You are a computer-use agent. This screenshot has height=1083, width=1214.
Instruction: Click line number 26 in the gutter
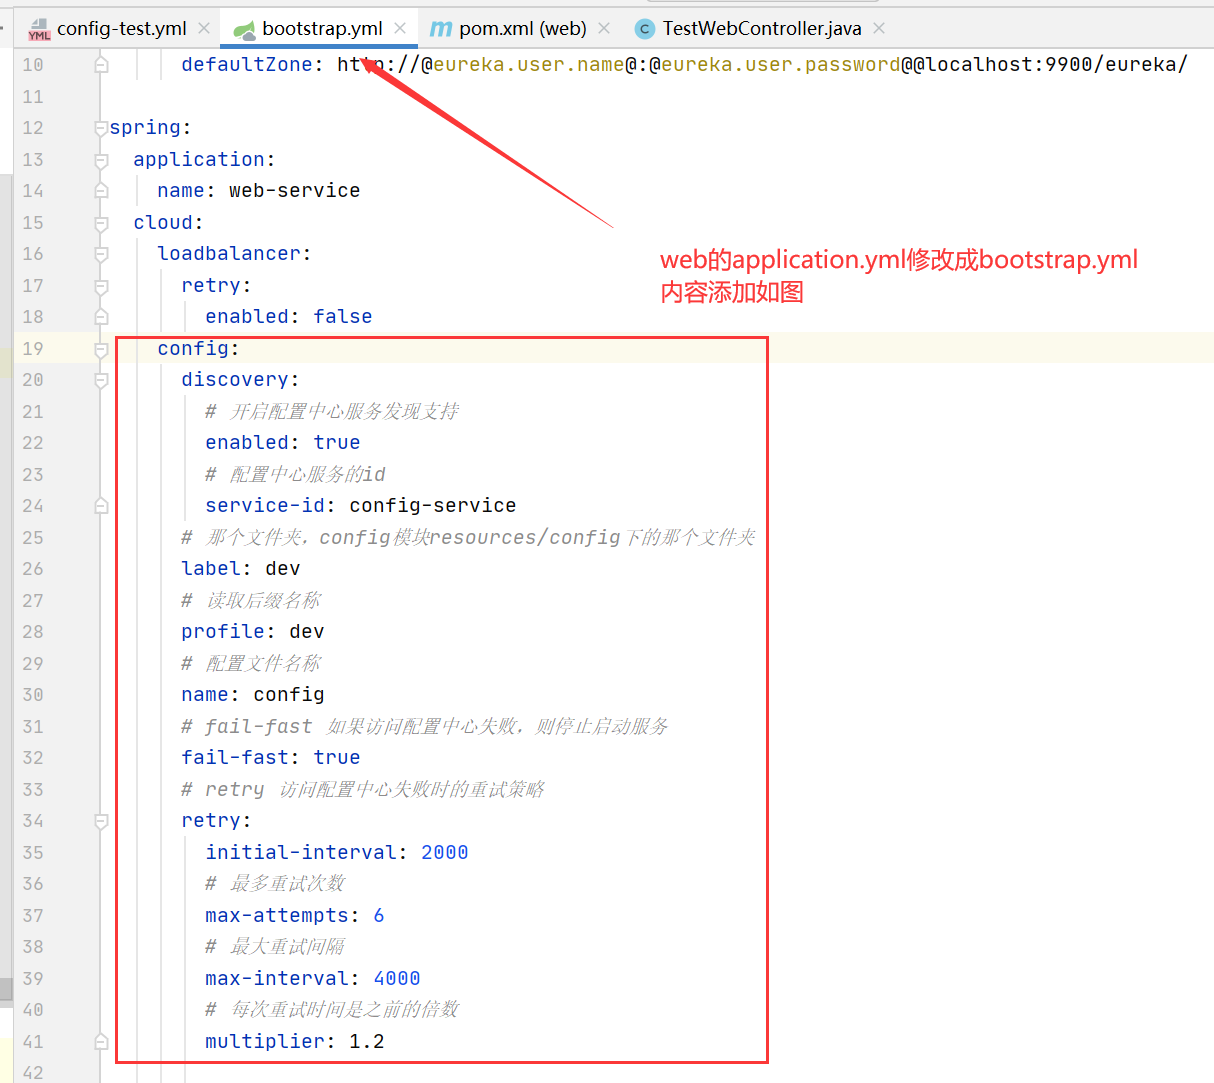[33, 569]
